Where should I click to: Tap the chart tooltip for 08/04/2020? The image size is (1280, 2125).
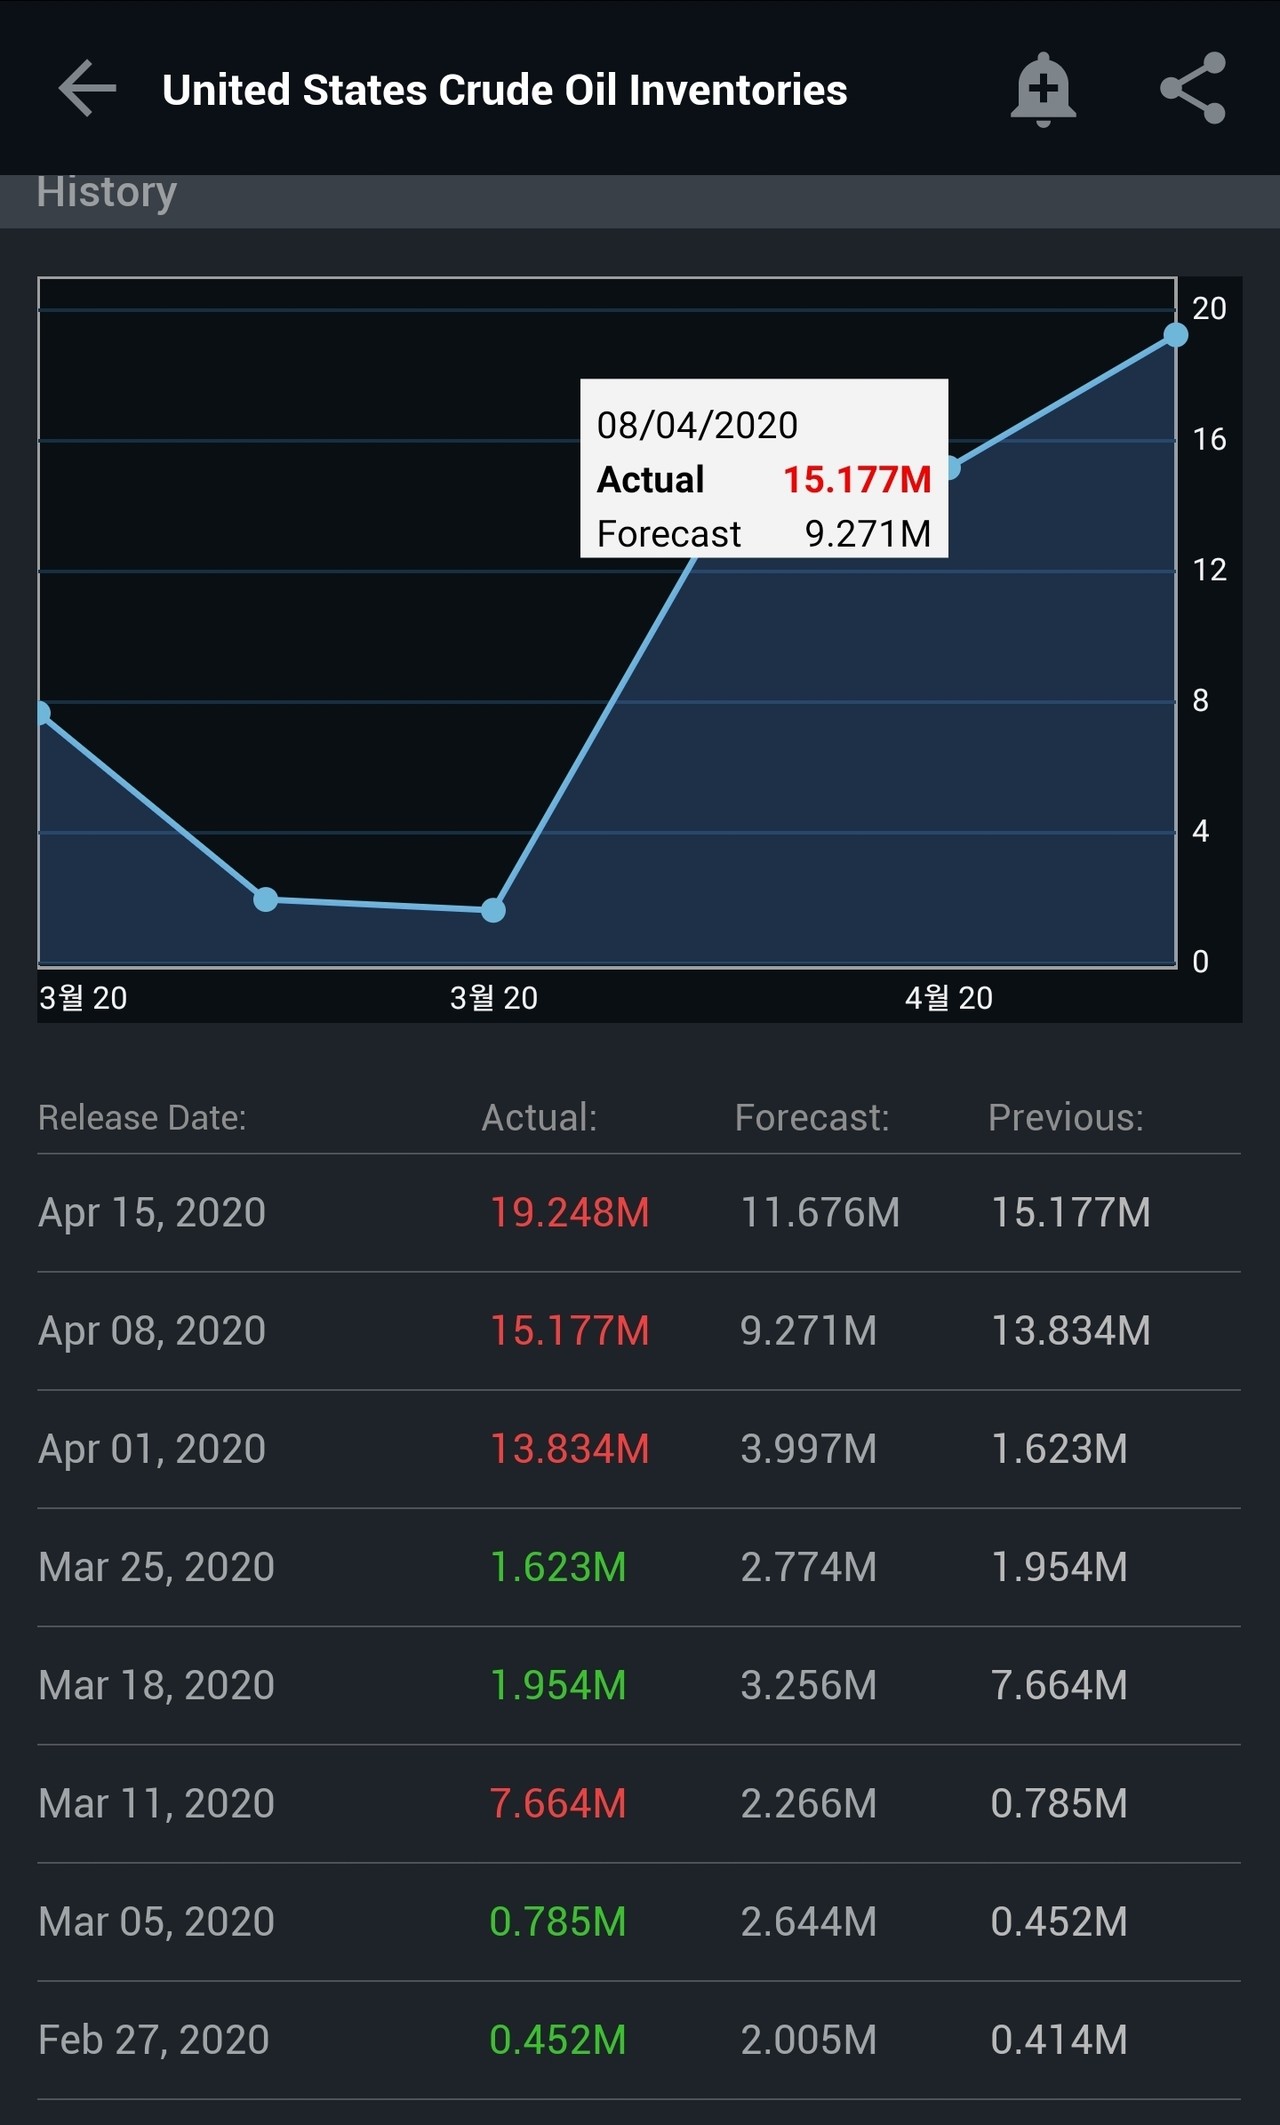pos(764,468)
